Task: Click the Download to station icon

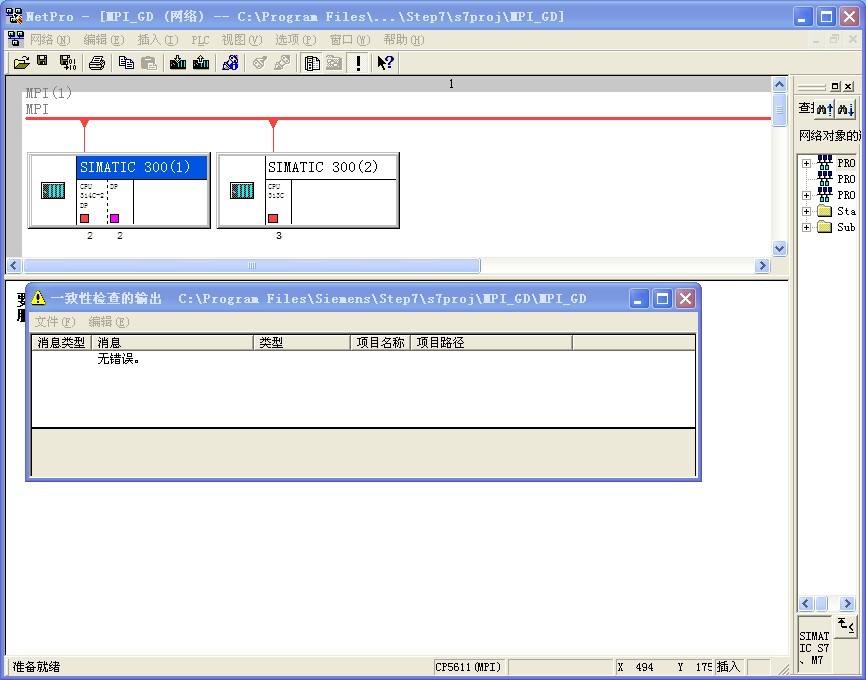Action: coord(178,63)
